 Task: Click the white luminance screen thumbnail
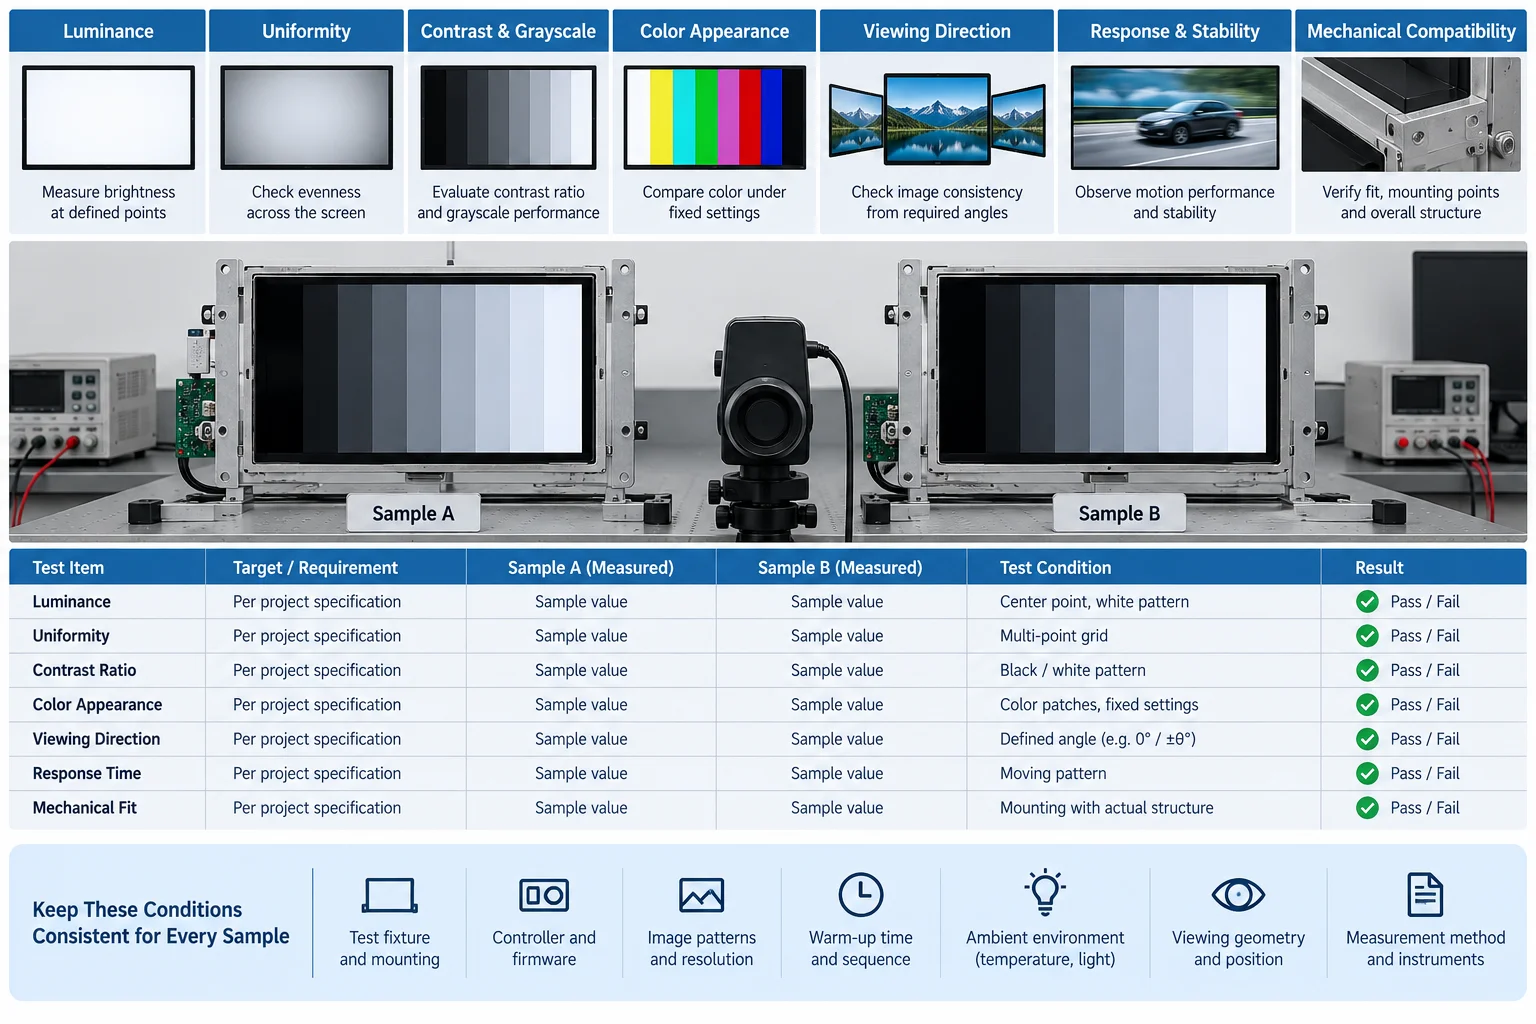click(x=108, y=117)
